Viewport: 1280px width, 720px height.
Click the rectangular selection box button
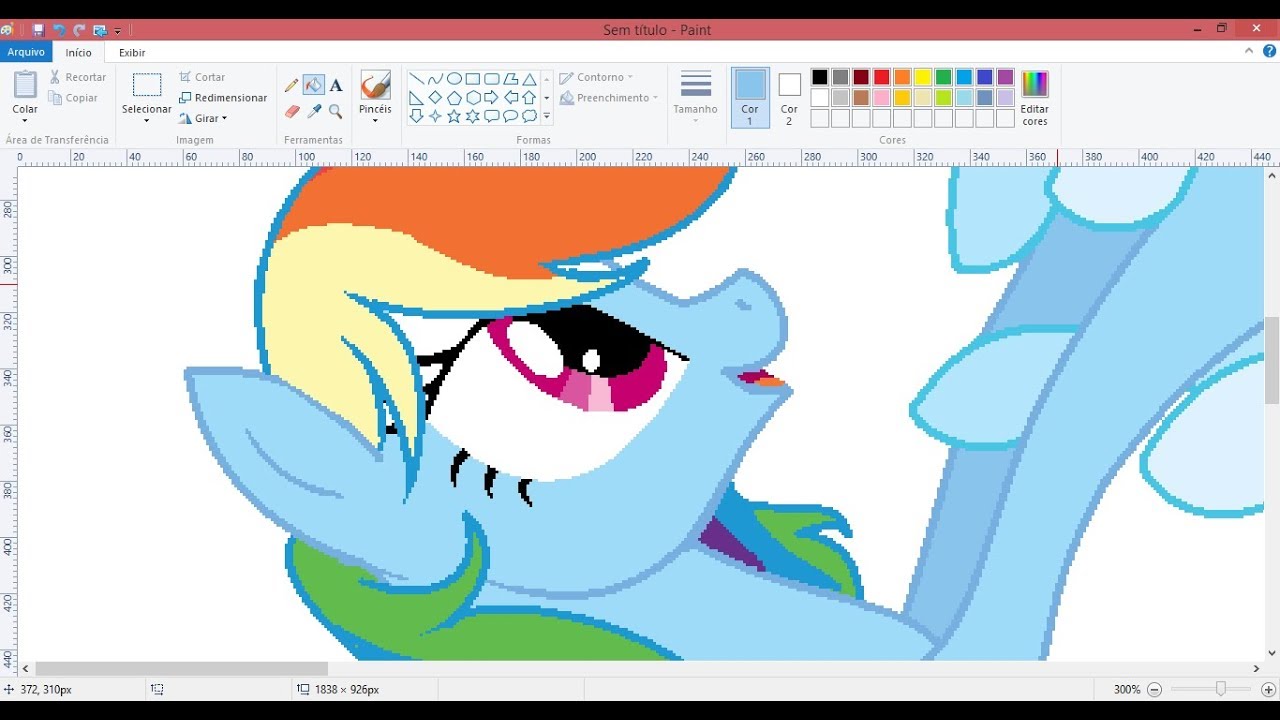click(147, 85)
